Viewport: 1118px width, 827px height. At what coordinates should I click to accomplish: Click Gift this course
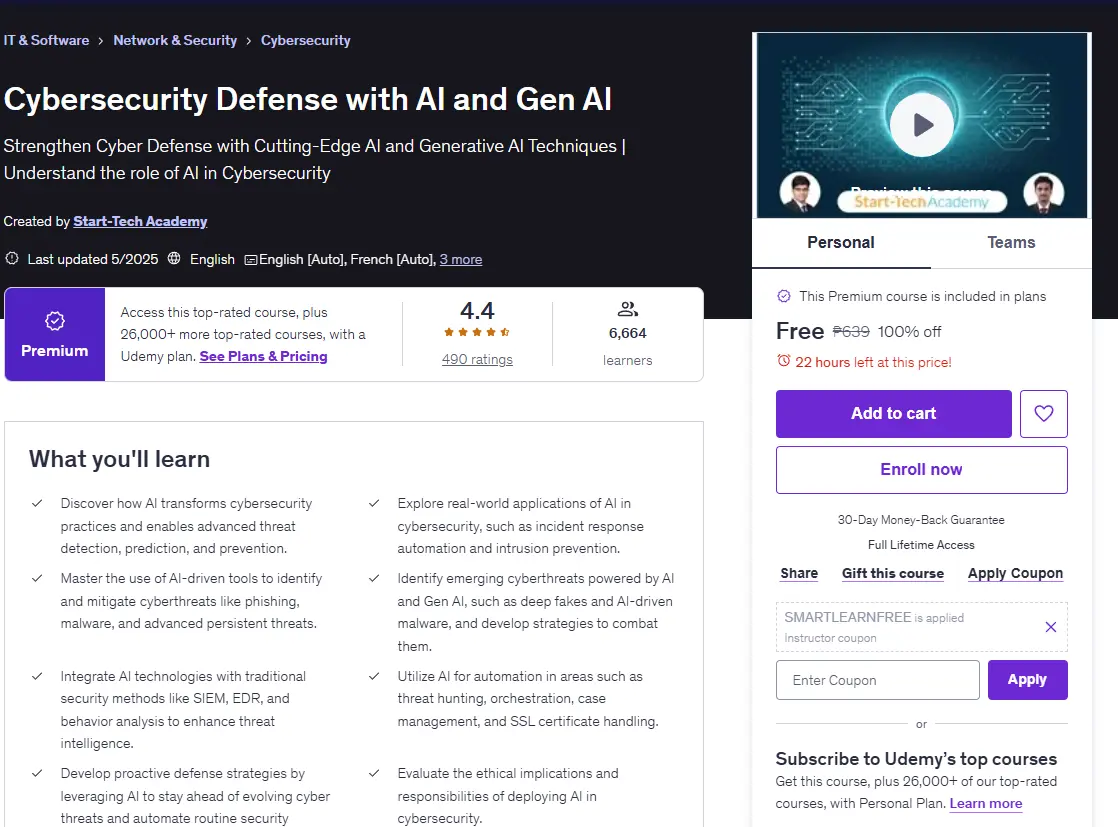tap(893, 573)
